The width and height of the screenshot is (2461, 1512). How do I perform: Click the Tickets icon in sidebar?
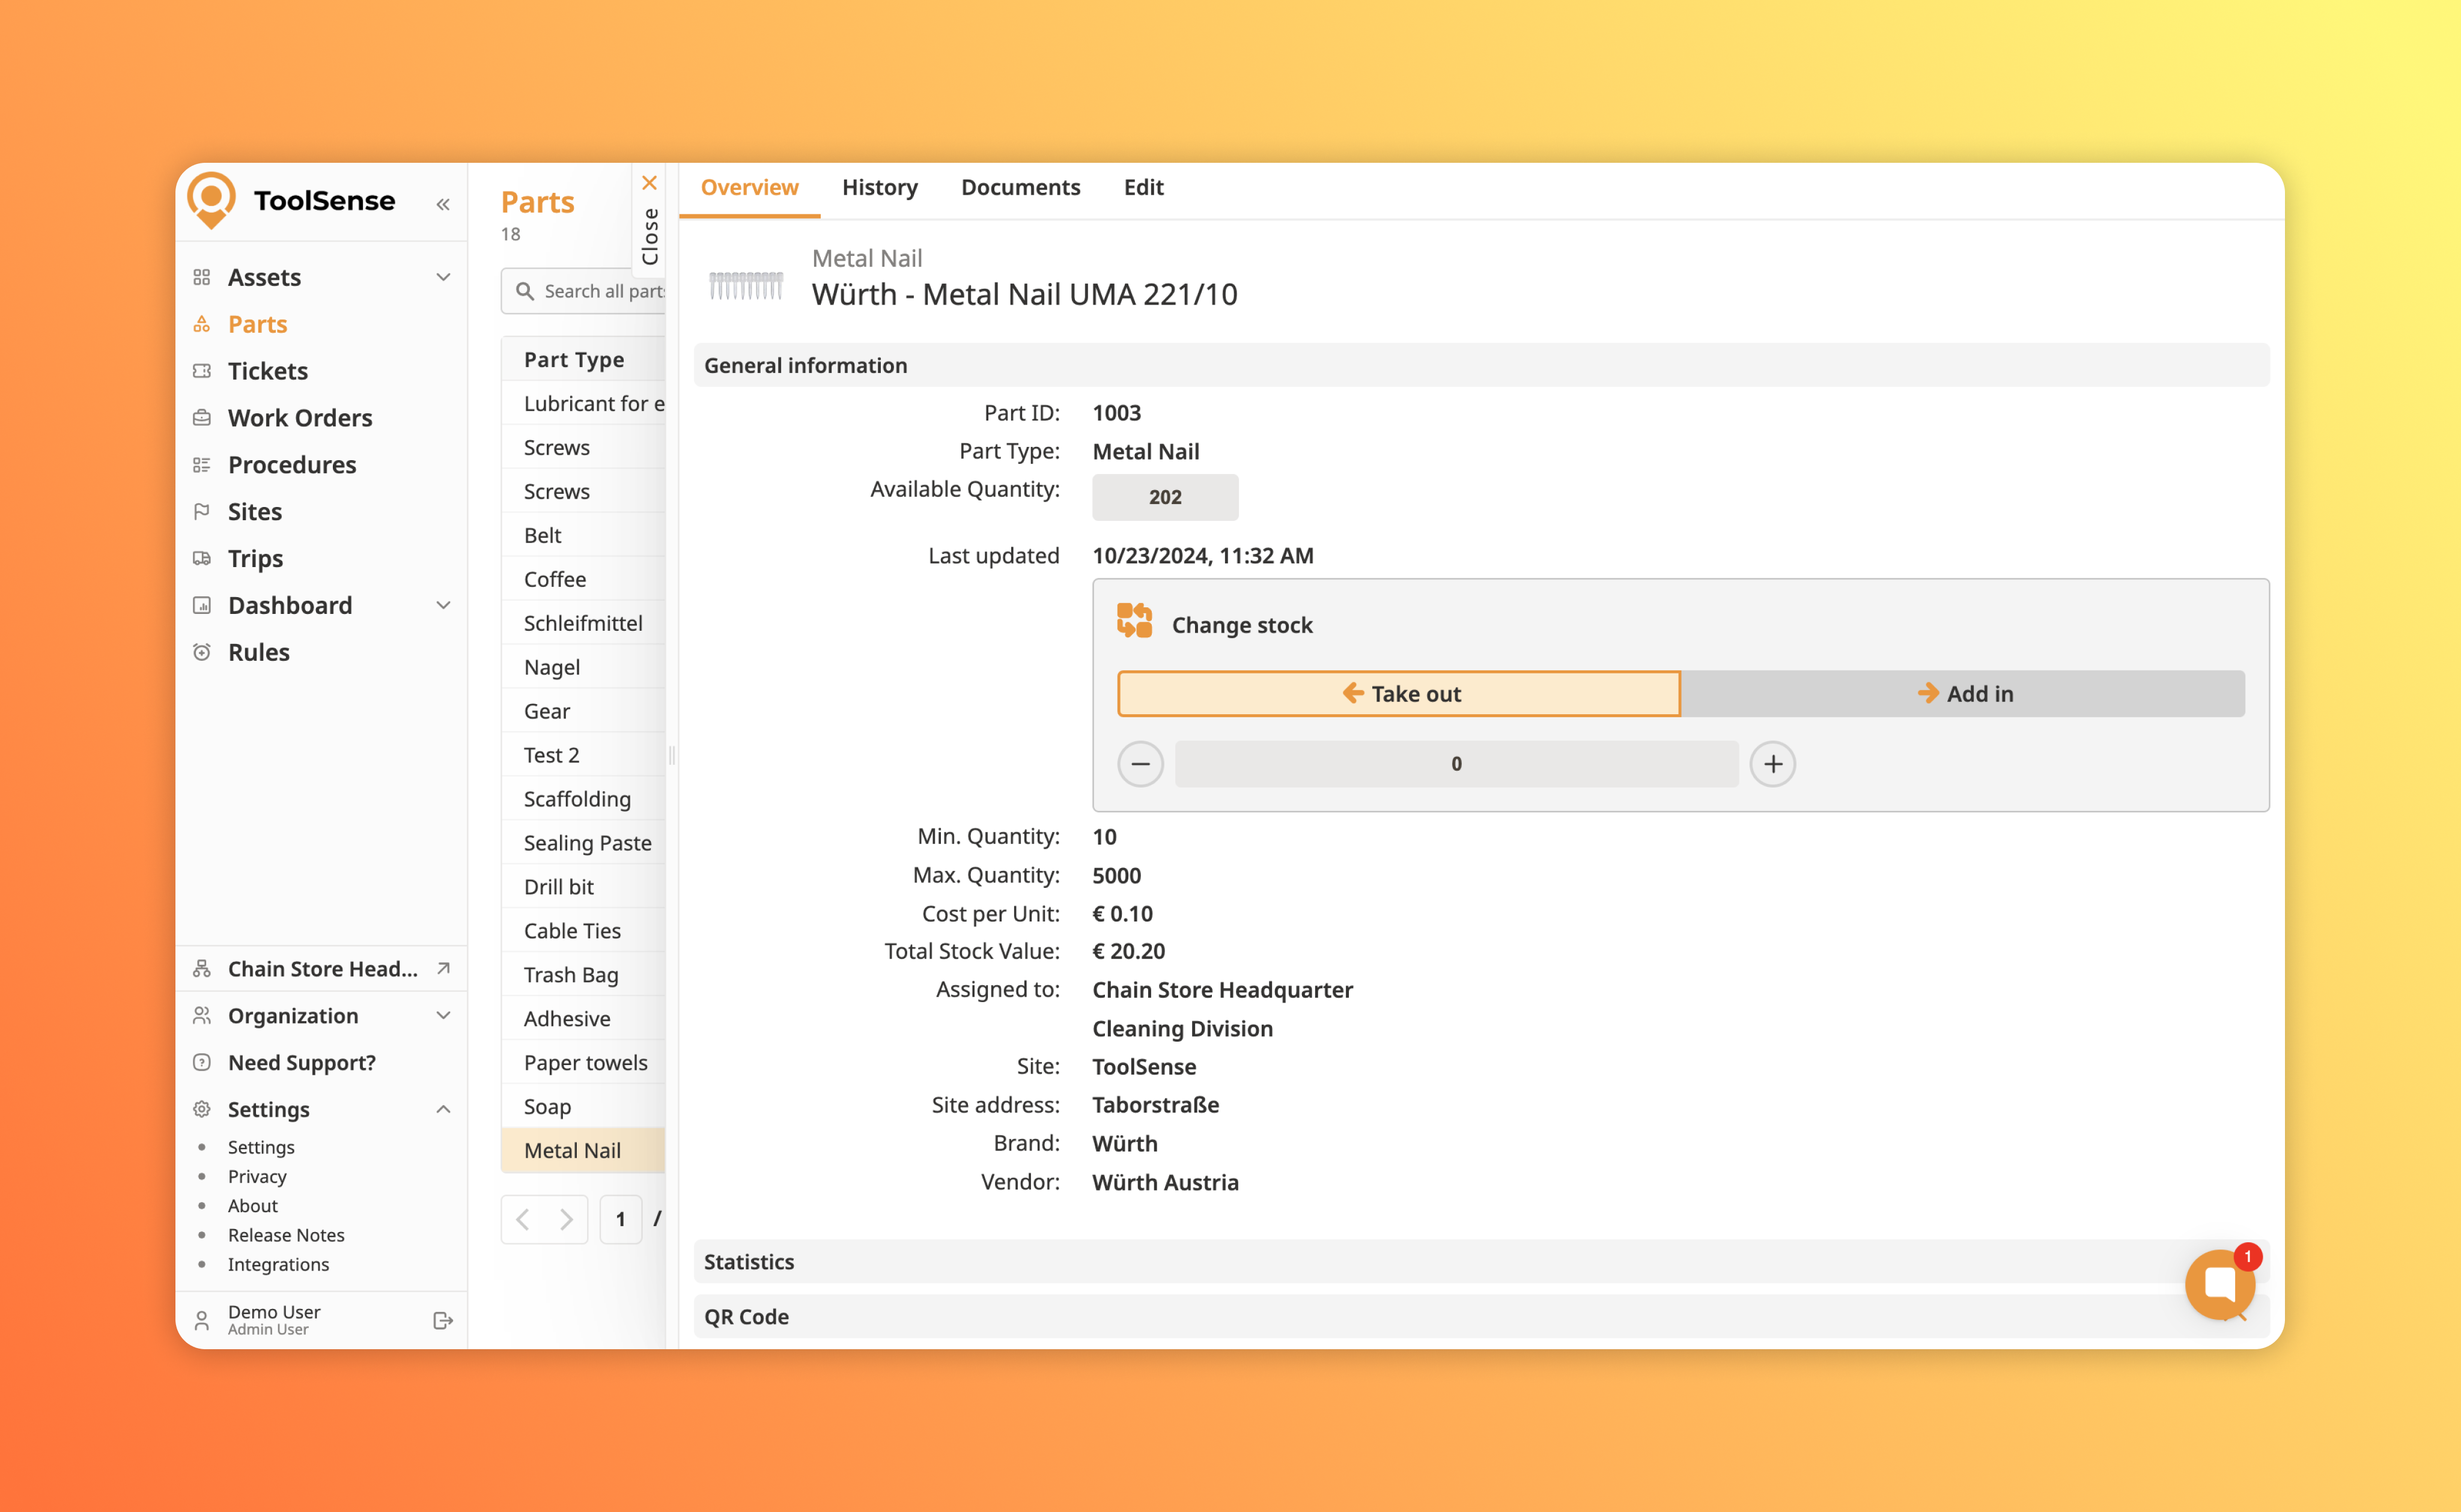point(202,371)
